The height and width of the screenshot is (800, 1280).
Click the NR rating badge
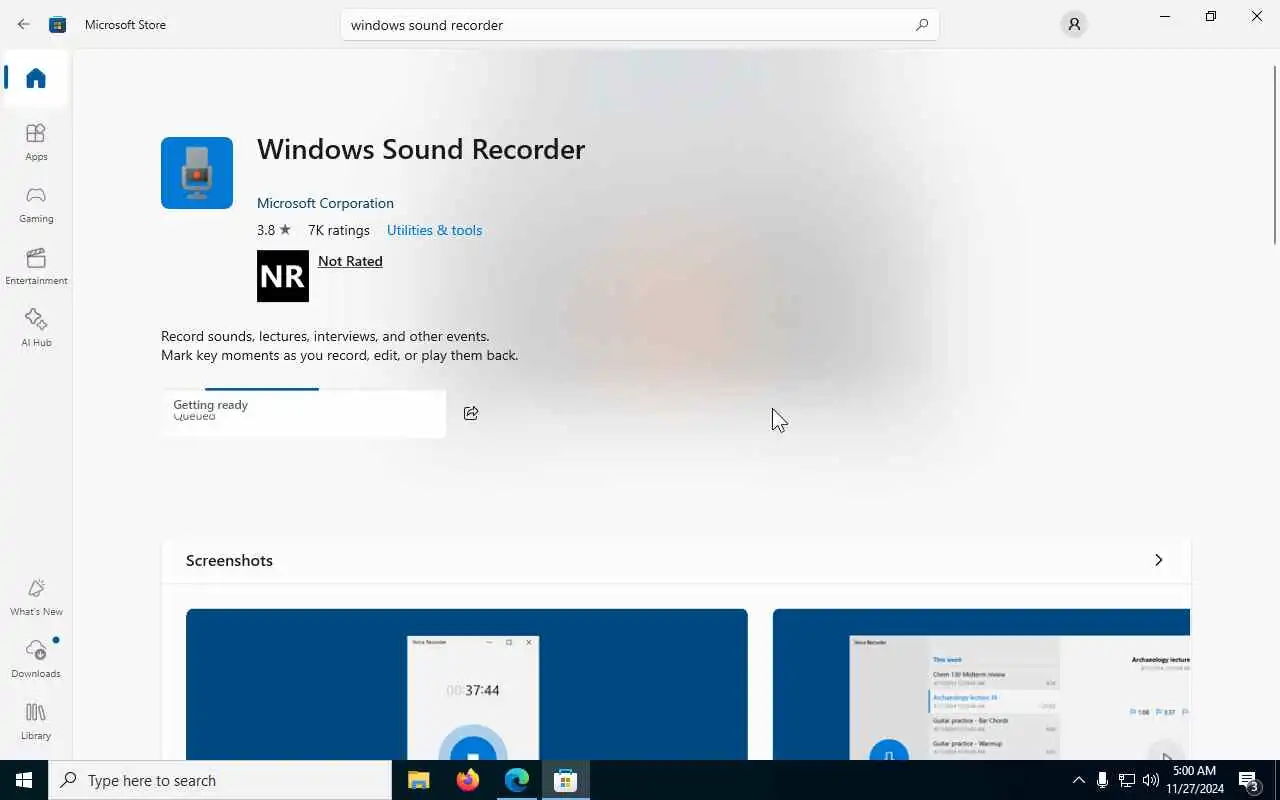283,276
